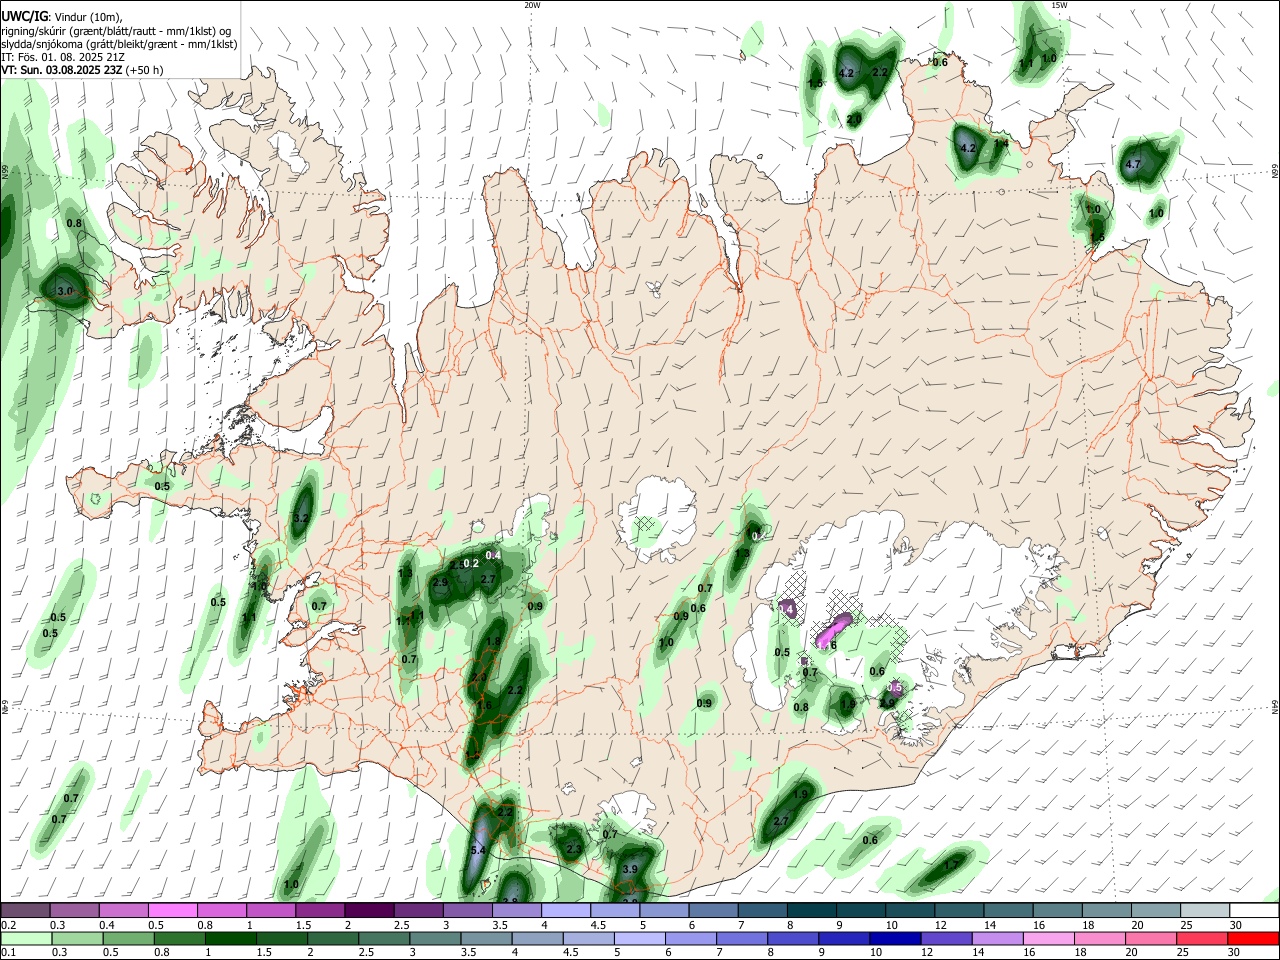Screen dimensions: 1280x960
Task: Select the darkest green 1 swatch in the rain legend
Action: coord(230,939)
